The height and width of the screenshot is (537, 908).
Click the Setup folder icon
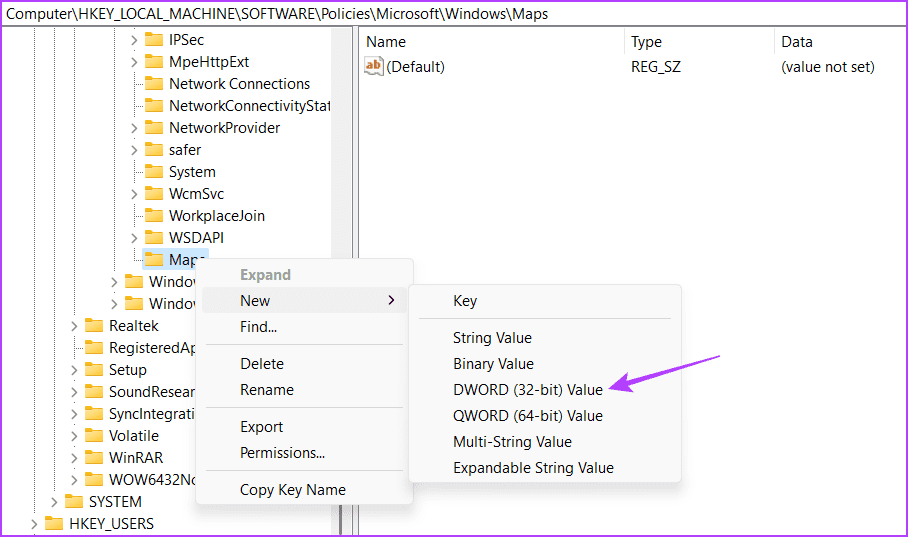(x=94, y=370)
